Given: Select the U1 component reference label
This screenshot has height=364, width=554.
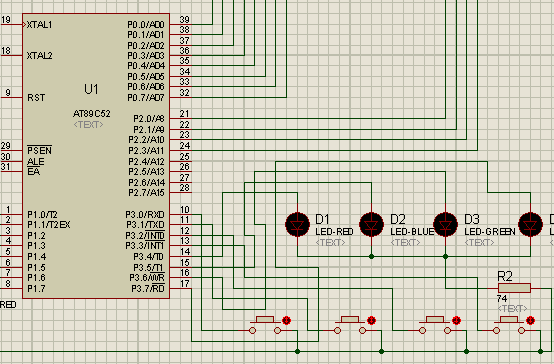Looking at the screenshot, I should pos(91,89).
